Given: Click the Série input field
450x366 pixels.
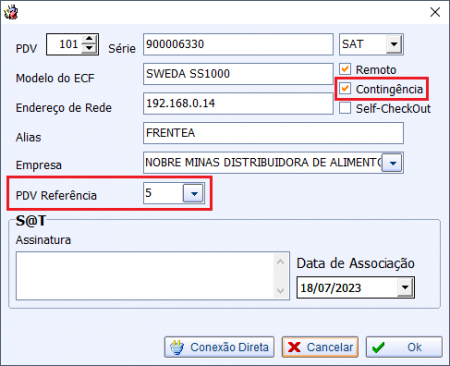Looking at the screenshot, I should 238,44.
